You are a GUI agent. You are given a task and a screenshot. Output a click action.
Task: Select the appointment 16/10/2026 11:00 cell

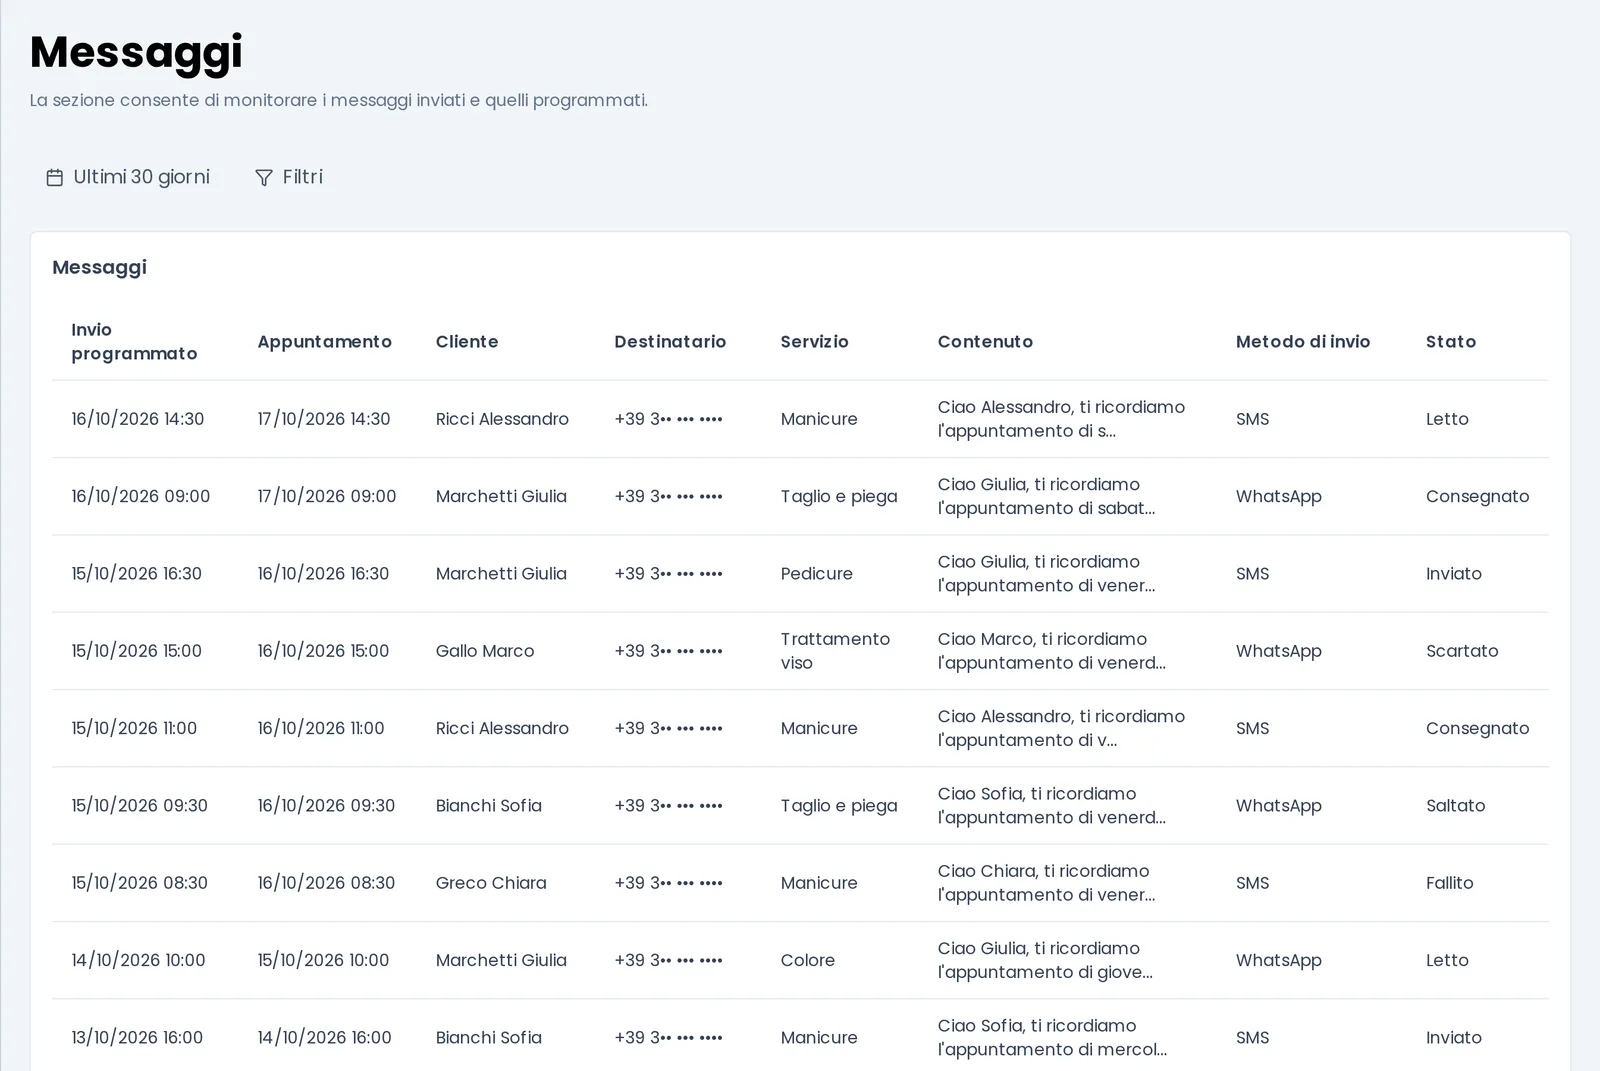321,728
